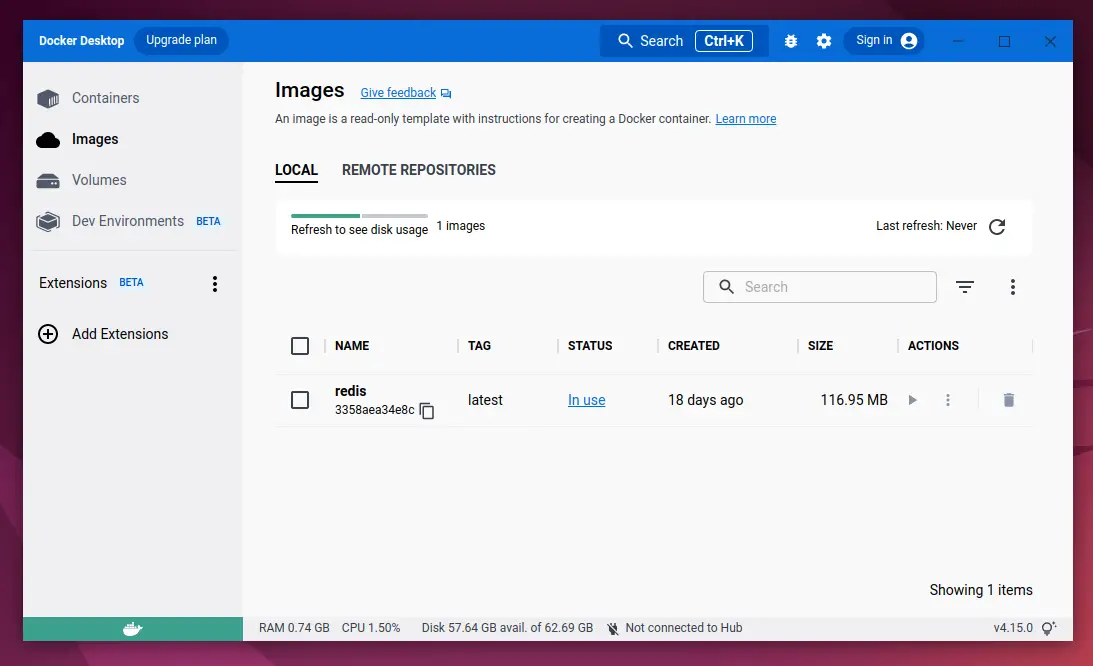Open Extensions three-dot menu
Screen dimensions: 1093x666
[215, 284]
